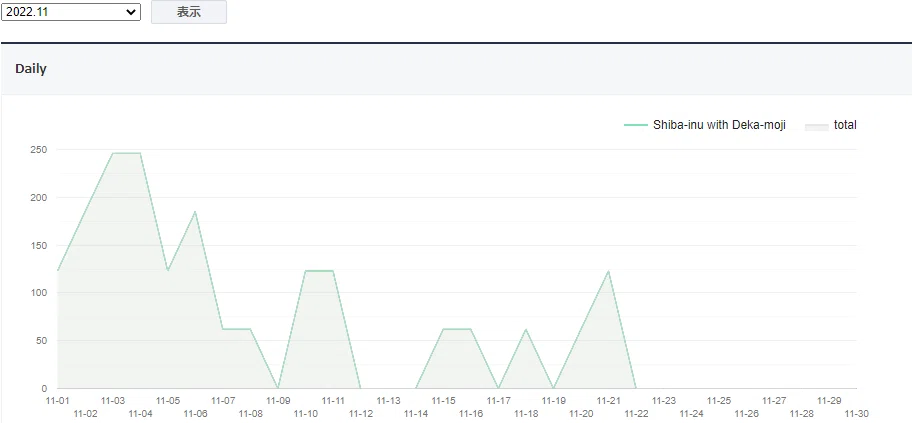Viewport: 912px width, 423px height.
Task: Click the 11-01 x-axis label
Action: click(58, 401)
